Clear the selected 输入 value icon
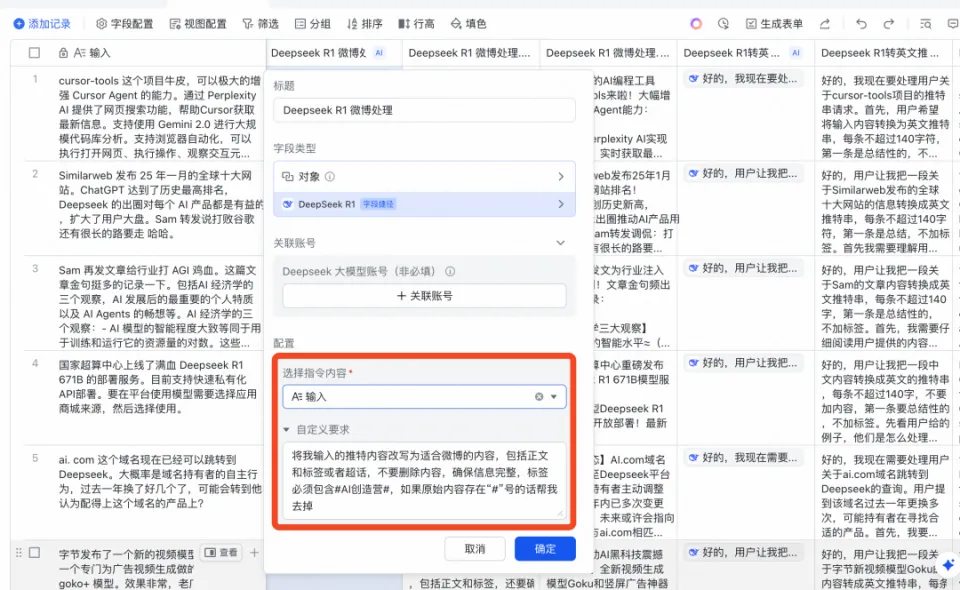This screenshot has height=590, width=960. (539, 397)
